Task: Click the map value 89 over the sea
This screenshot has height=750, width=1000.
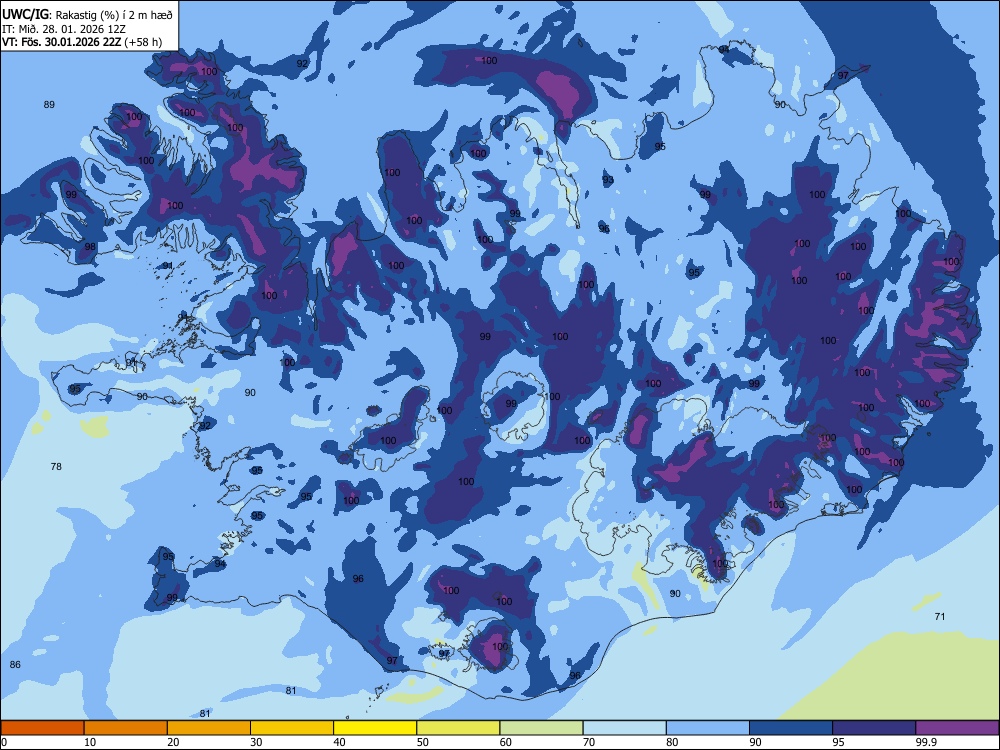Action: tap(49, 105)
